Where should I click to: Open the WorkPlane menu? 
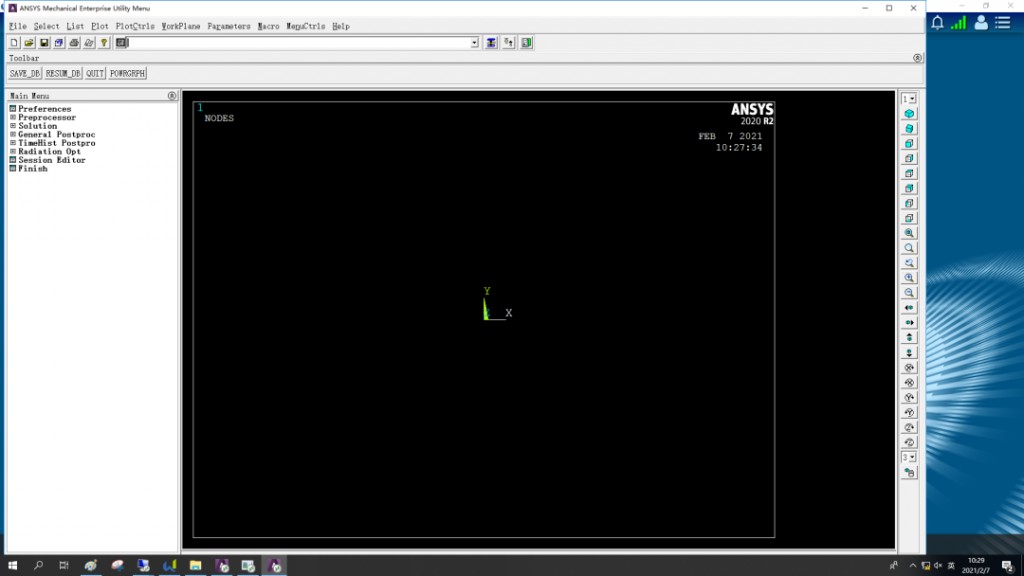point(181,26)
